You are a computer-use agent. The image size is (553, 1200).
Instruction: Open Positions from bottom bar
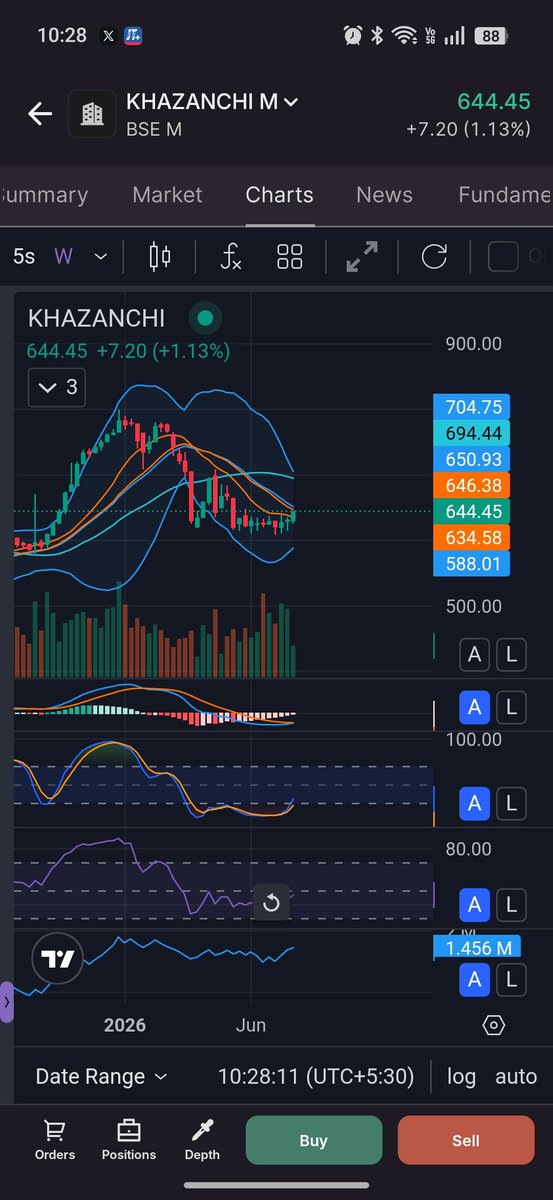click(129, 1141)
